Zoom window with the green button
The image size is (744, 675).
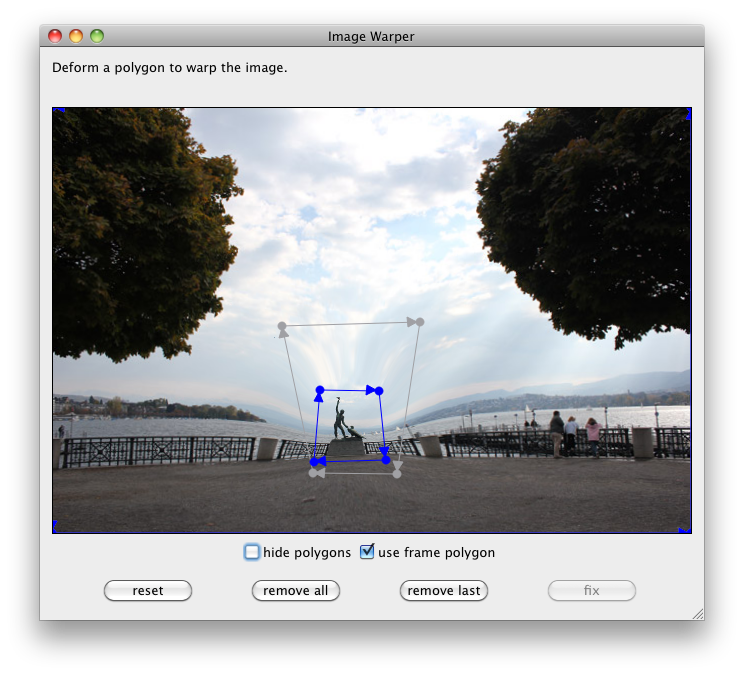pyautogui.click(x=97, y=36)
